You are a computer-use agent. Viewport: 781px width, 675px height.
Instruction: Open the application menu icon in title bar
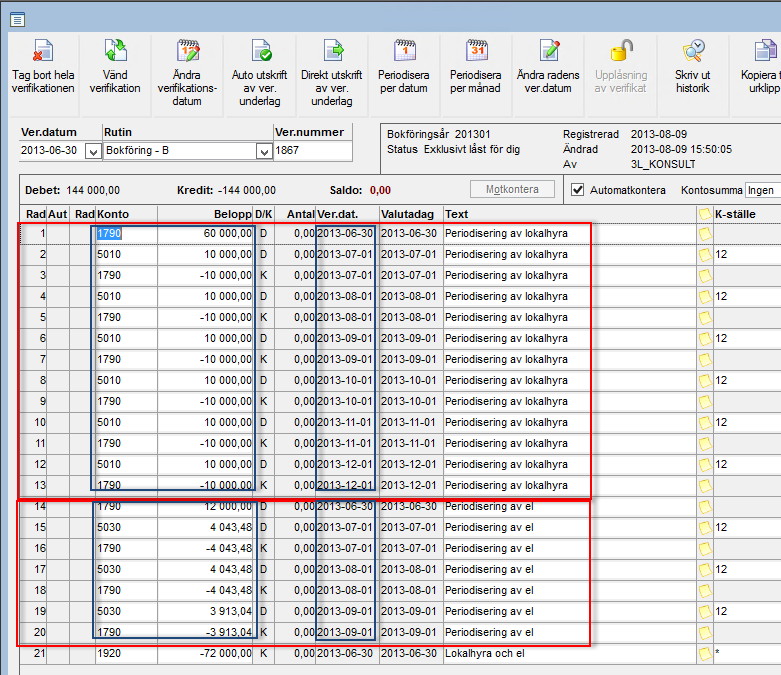click(x=17, y=20)
